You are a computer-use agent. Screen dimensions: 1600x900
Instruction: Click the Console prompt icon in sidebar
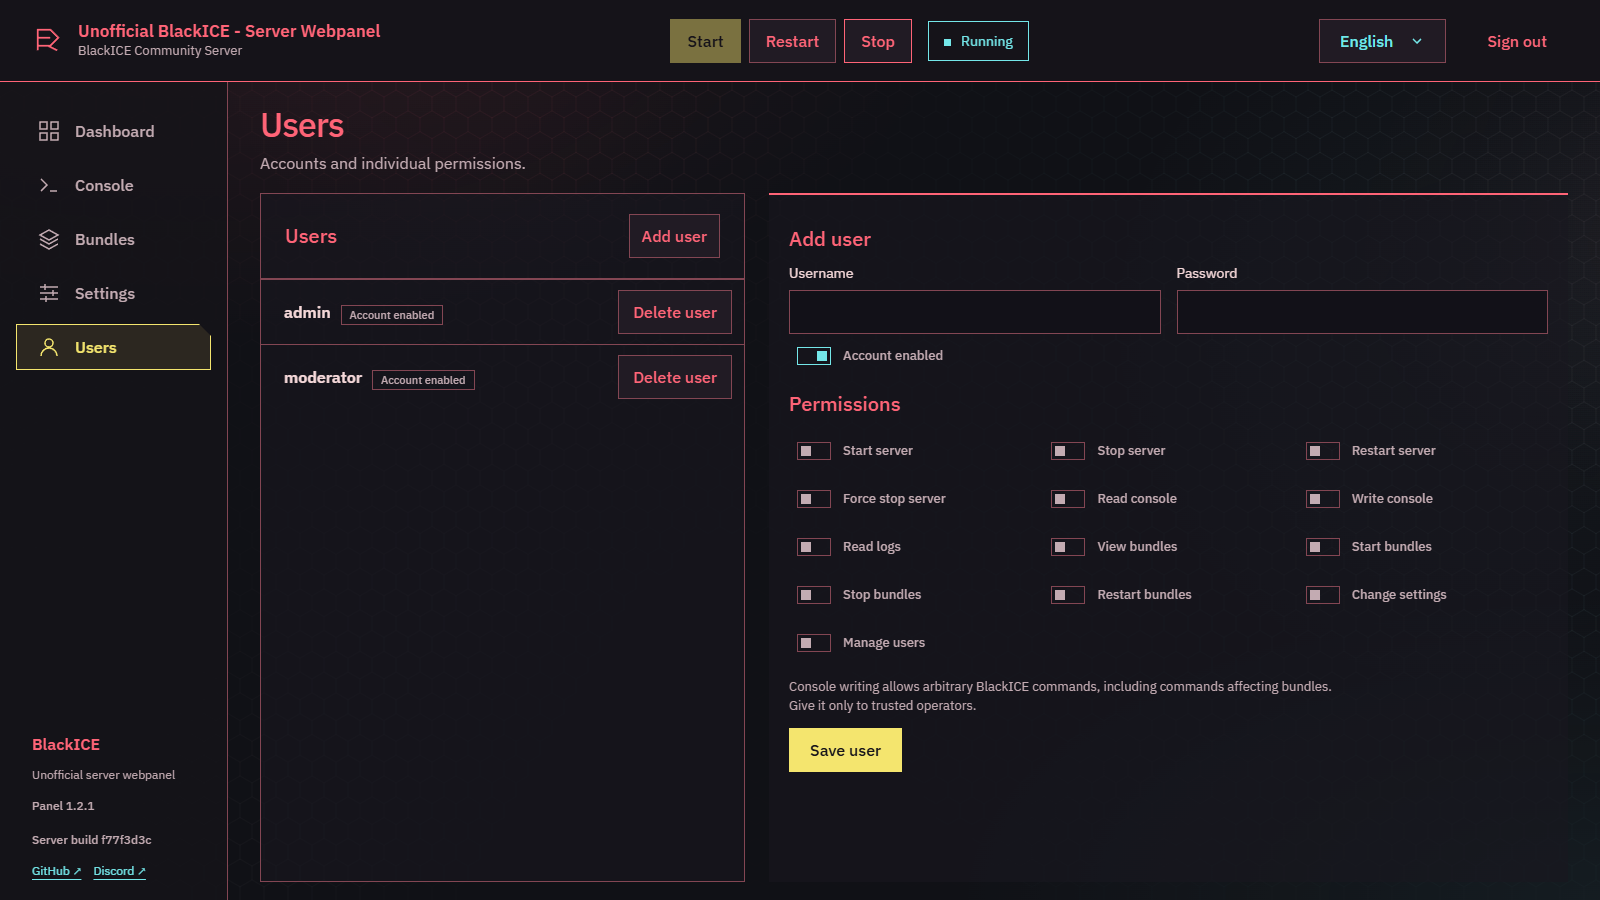49,185
